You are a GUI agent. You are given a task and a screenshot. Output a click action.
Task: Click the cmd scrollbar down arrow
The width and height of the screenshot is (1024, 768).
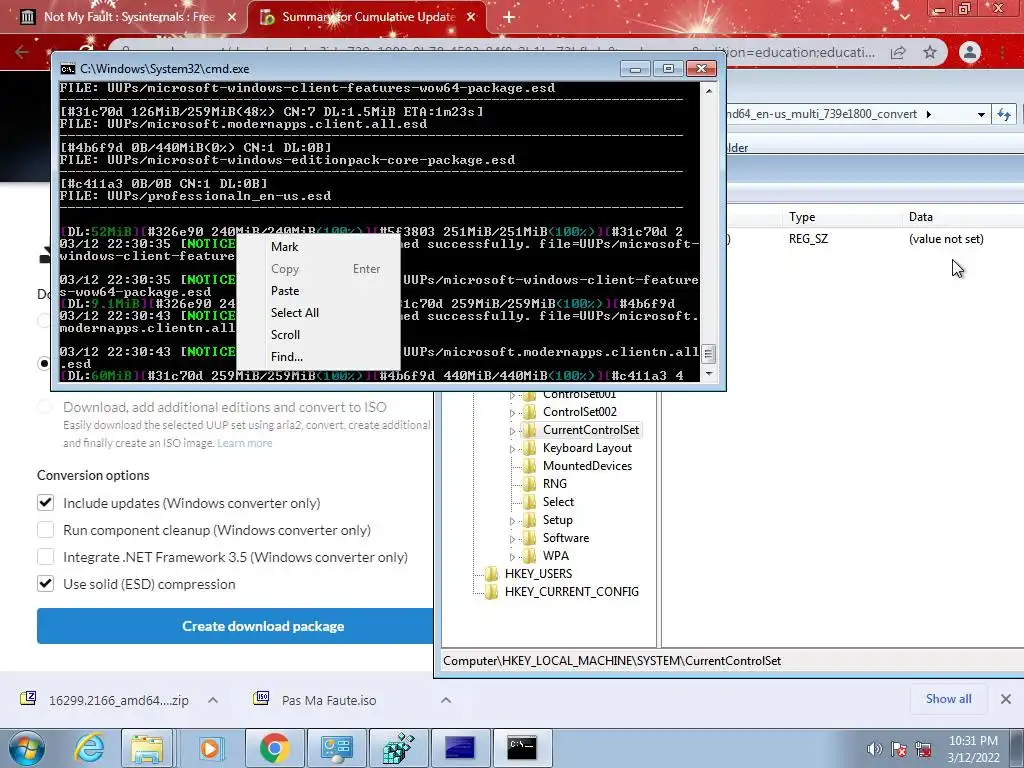[x=709, y=374]
